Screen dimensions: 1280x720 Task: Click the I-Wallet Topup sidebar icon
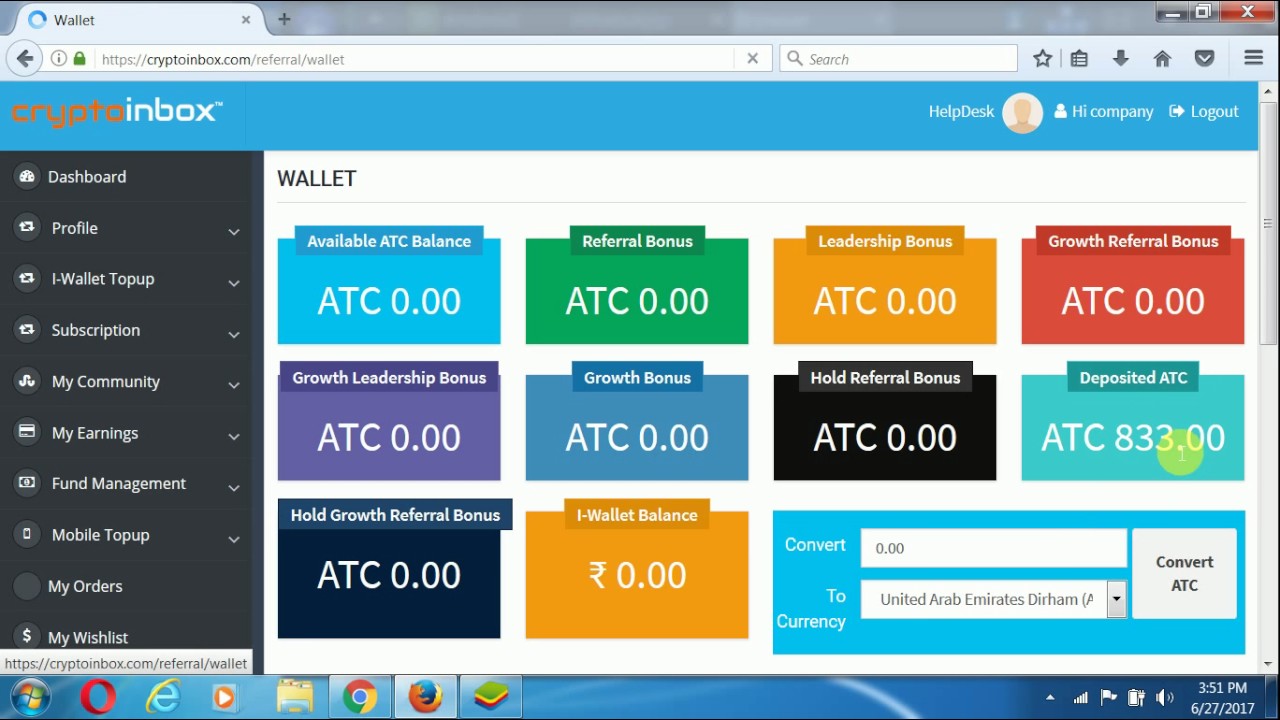pos(27,278)
